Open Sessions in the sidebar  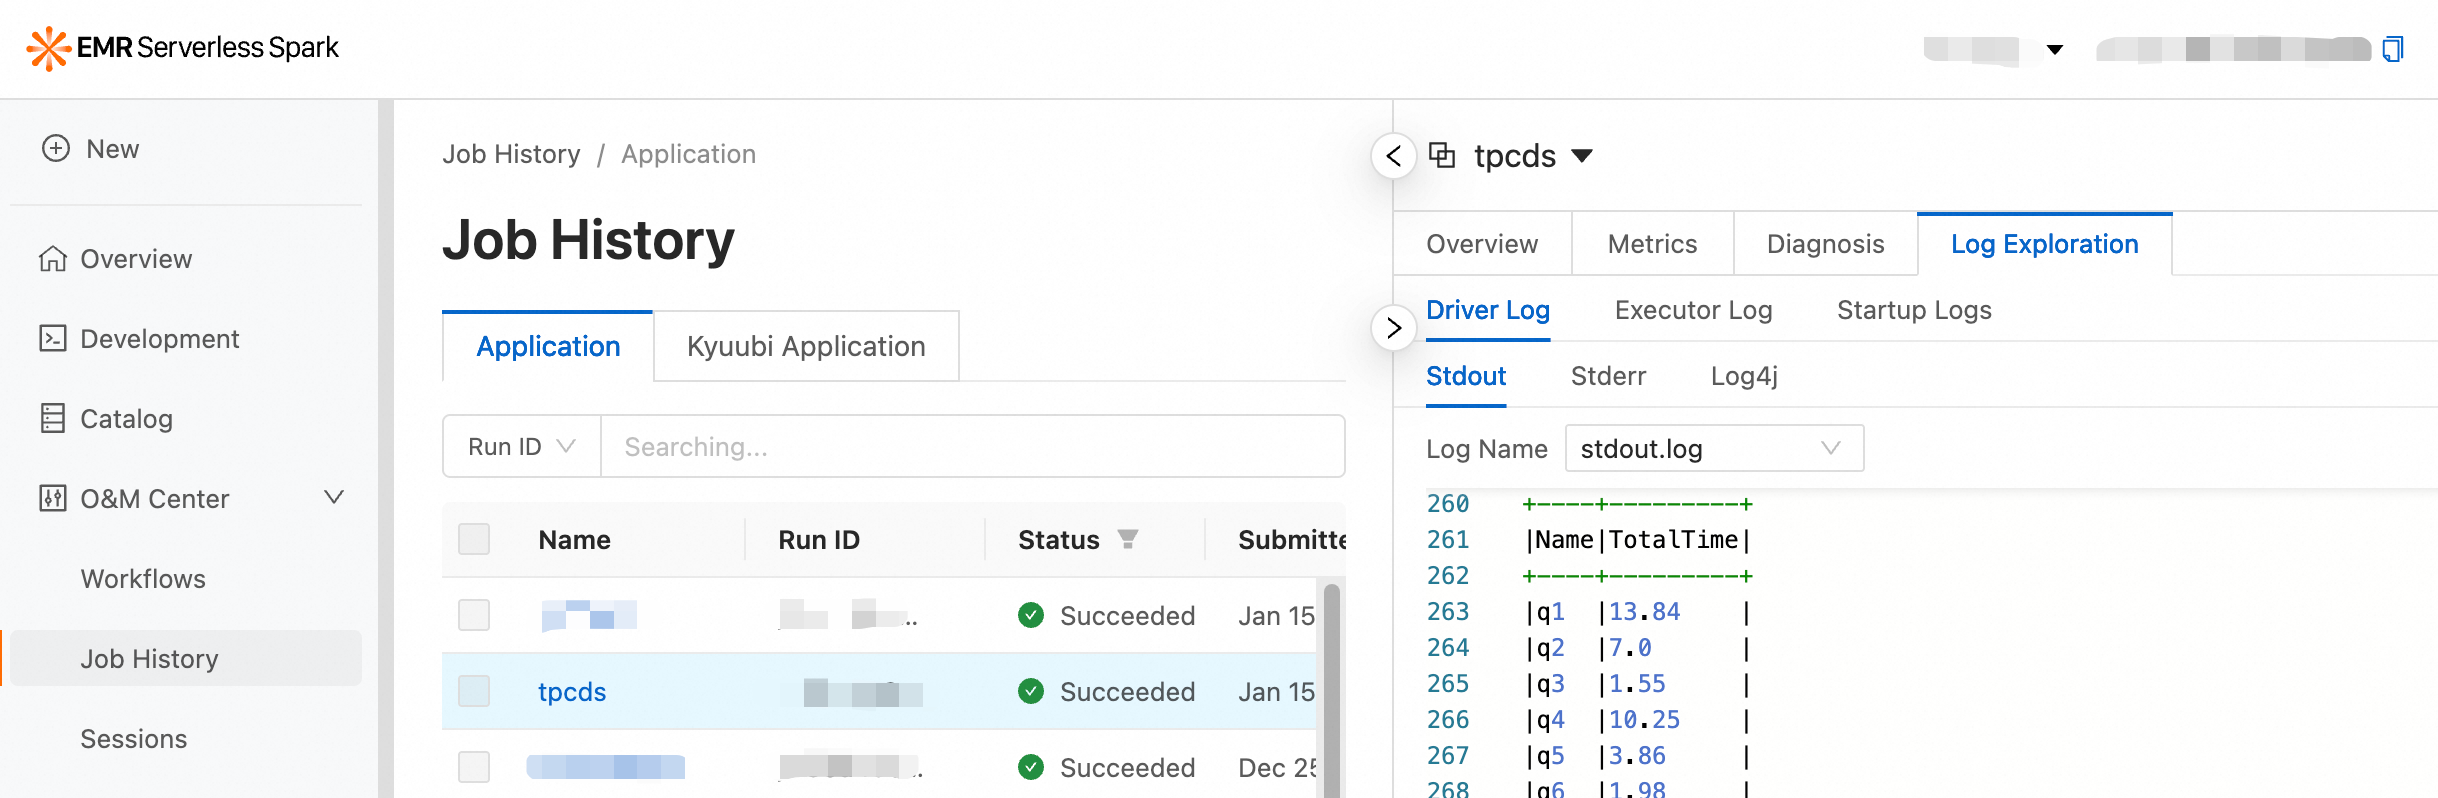[x=134, y=739]
